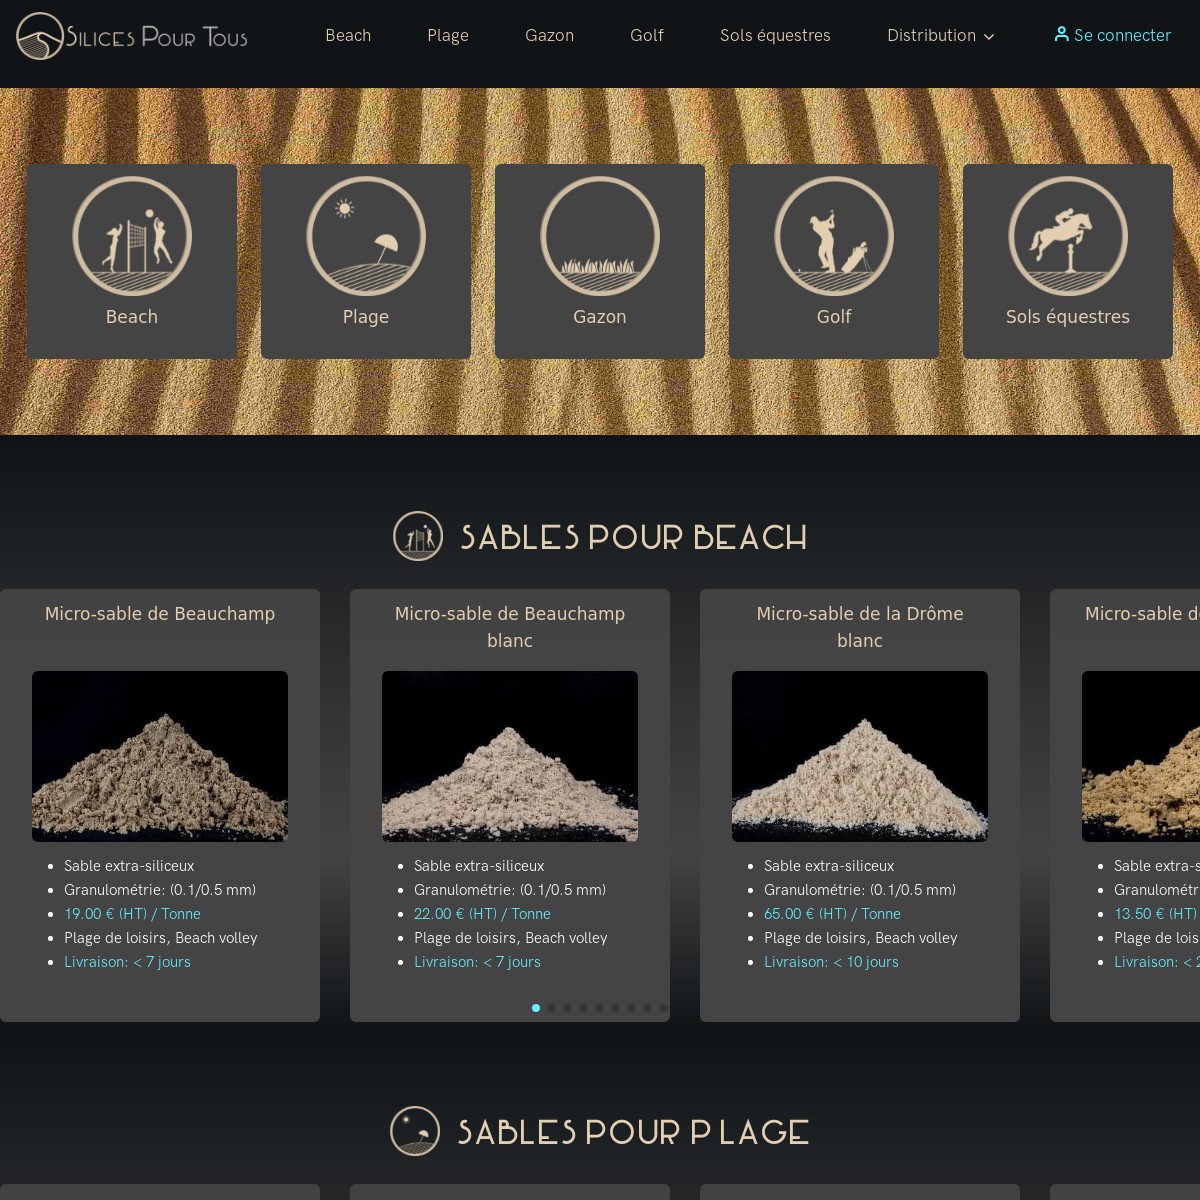Click the icon beside Sables pour Plage heading
Image resolution: width=1200 pixels, height=1200 pixels.
click(x=415, y=1131)
